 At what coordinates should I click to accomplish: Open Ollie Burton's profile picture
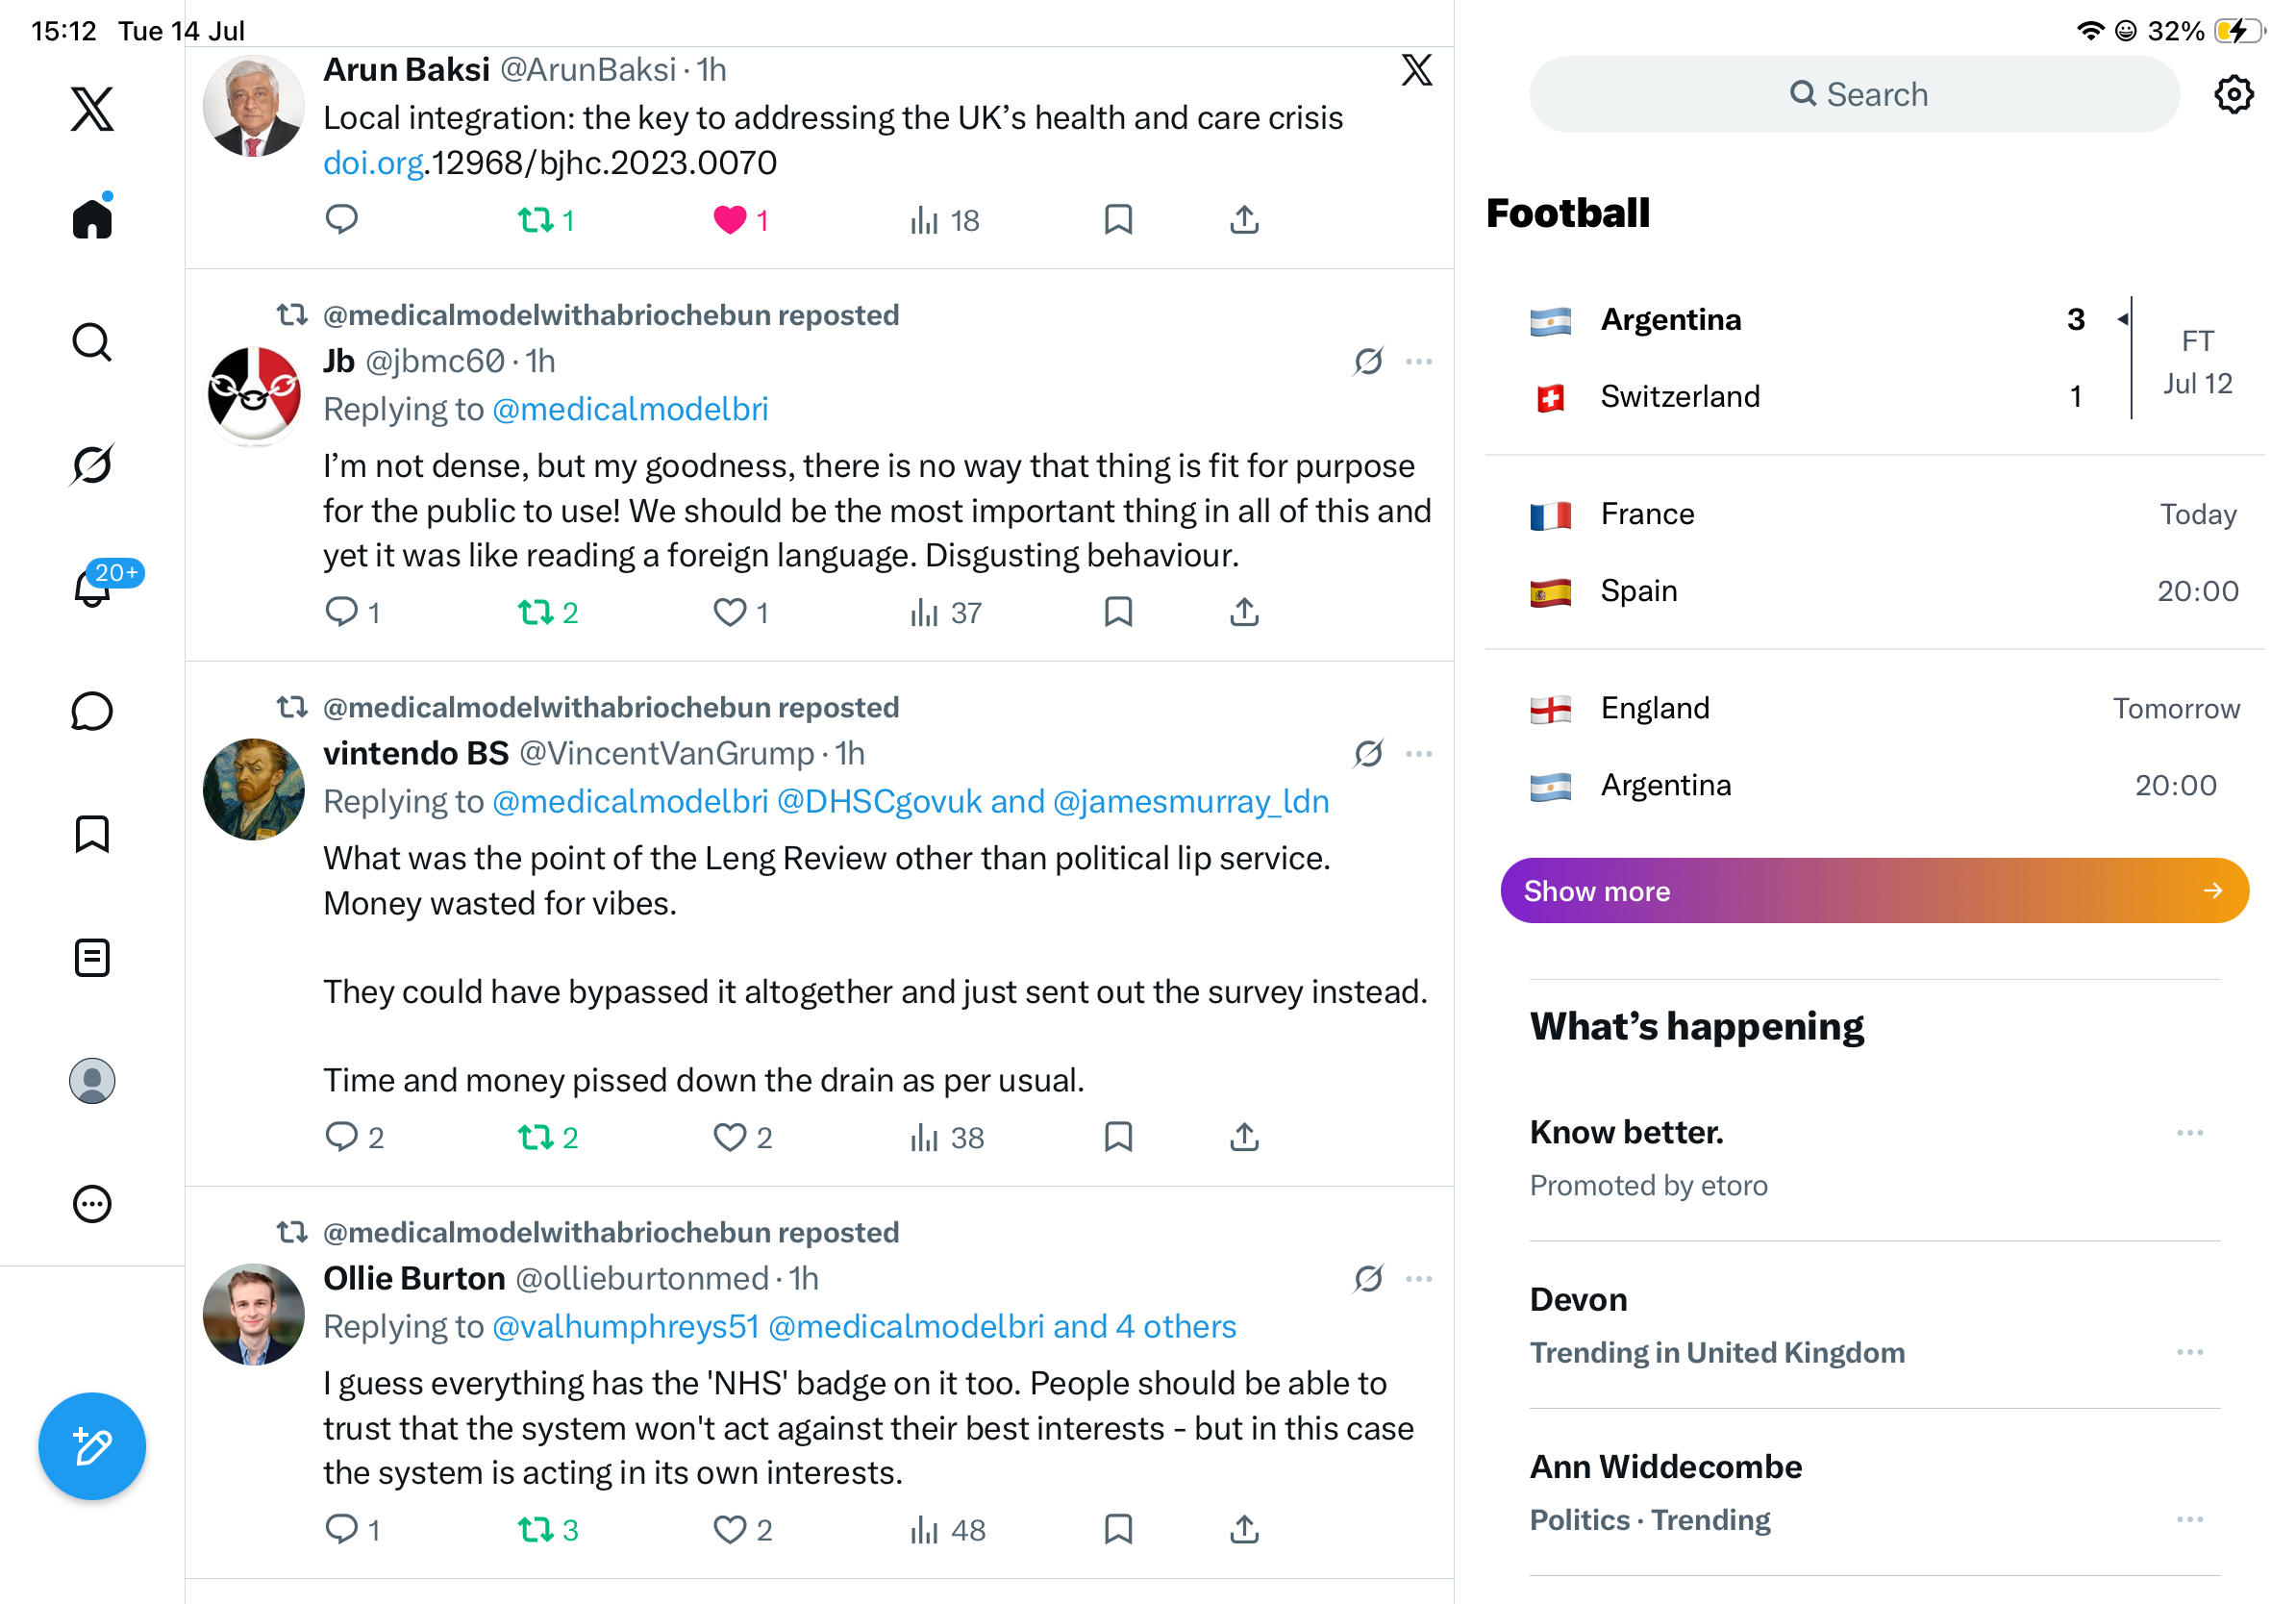tap(254, 1314)
